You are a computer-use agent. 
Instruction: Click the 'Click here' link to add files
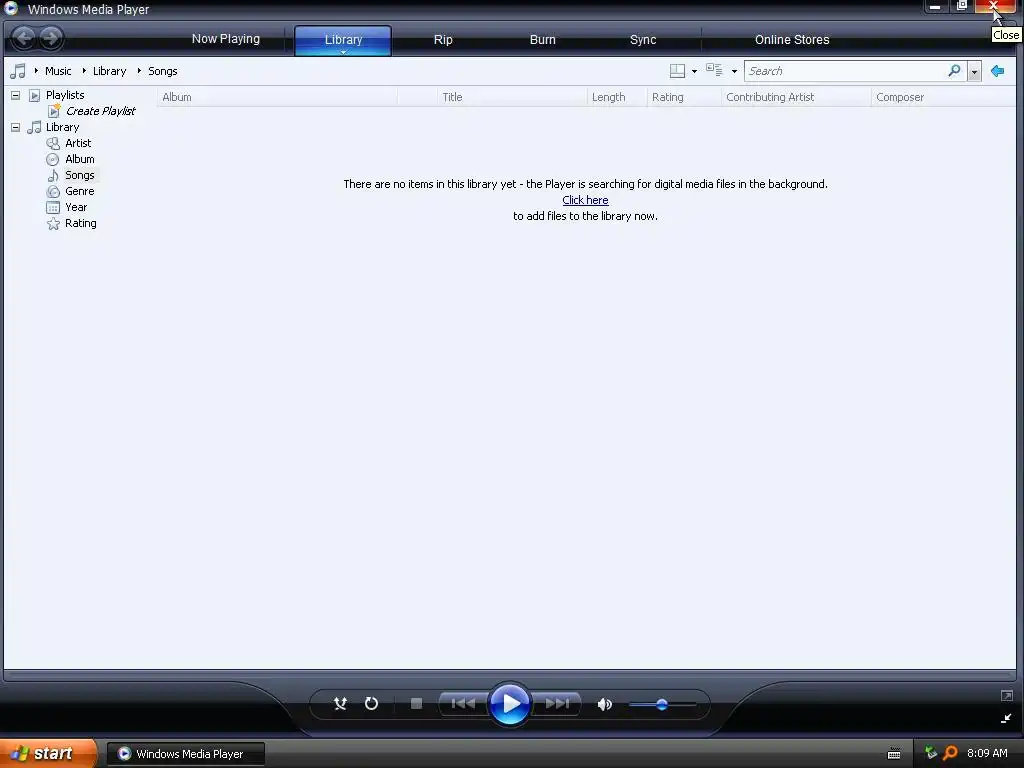click(585, 200)
